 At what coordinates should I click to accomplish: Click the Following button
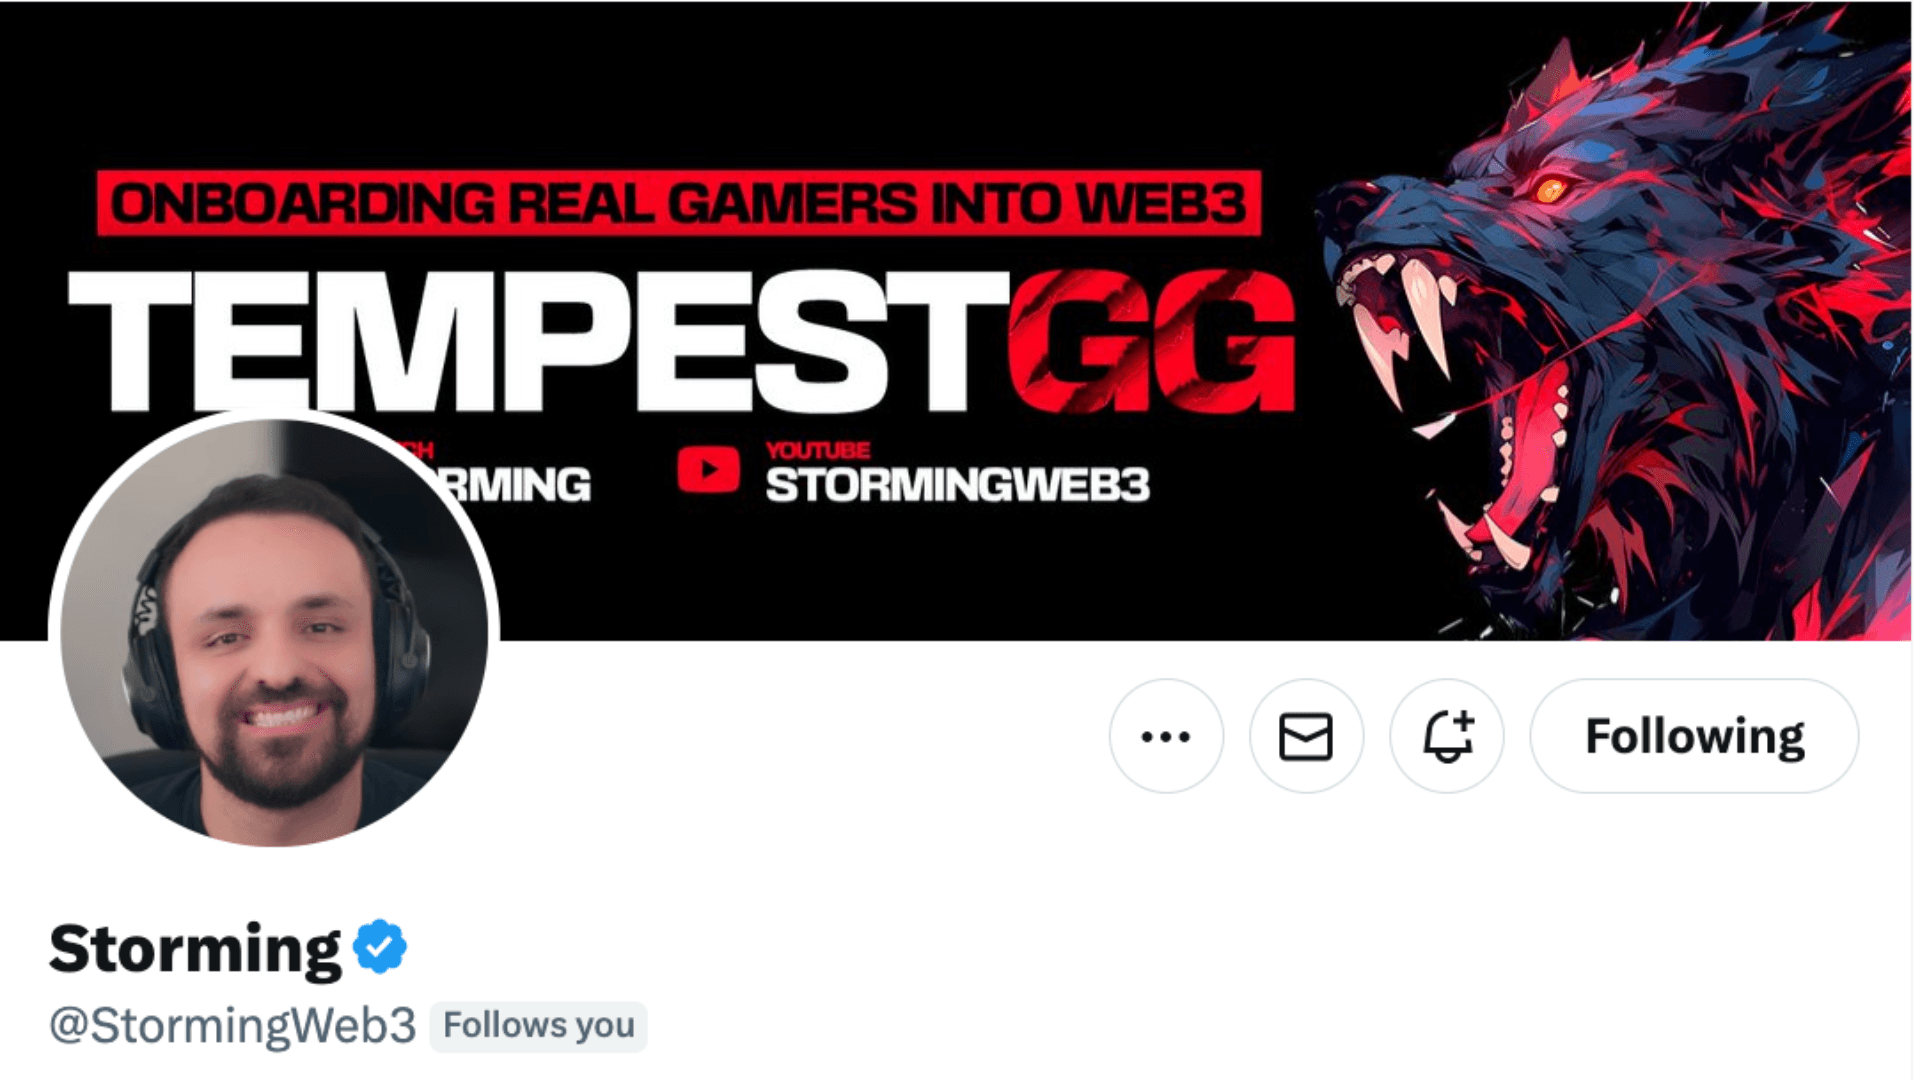(x=1694, y=737)
